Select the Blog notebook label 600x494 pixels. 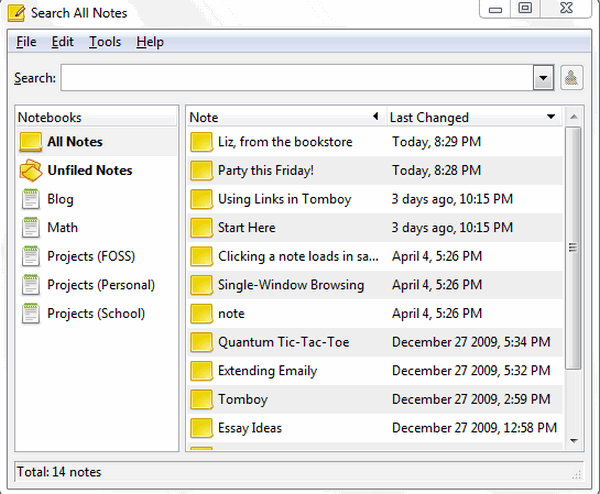tap(60, 199)
